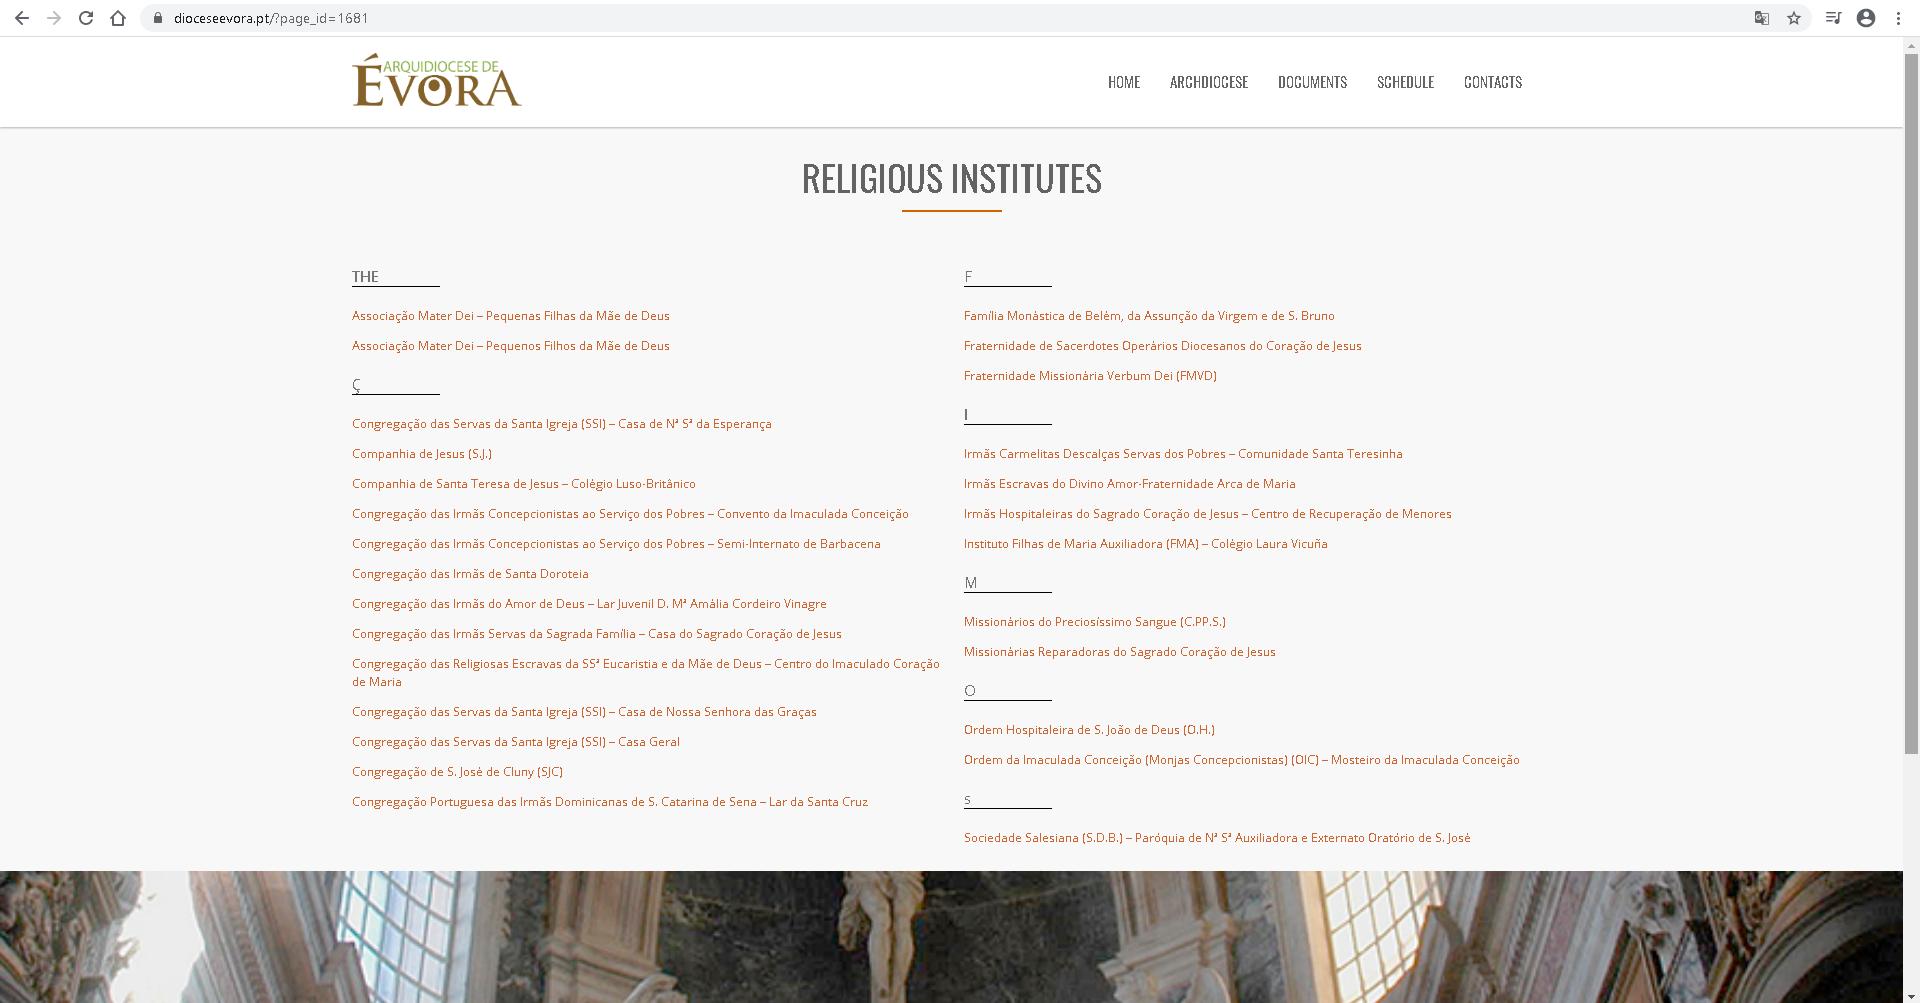Screen dimensions: 1920x1003
Task: Open Irmãs do Amor de Deus link
Action: (589, 604)
